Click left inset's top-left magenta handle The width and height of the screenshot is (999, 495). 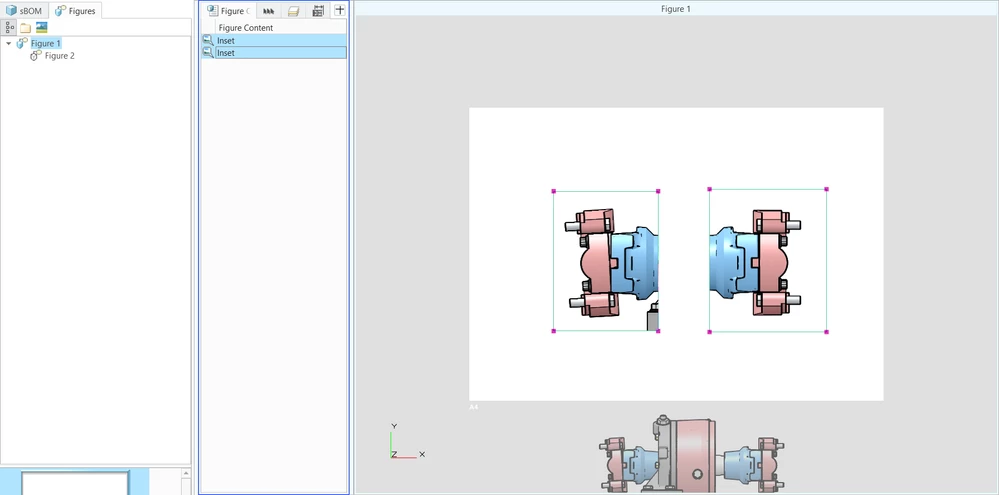pyautogui.click(x=553, y=191)
